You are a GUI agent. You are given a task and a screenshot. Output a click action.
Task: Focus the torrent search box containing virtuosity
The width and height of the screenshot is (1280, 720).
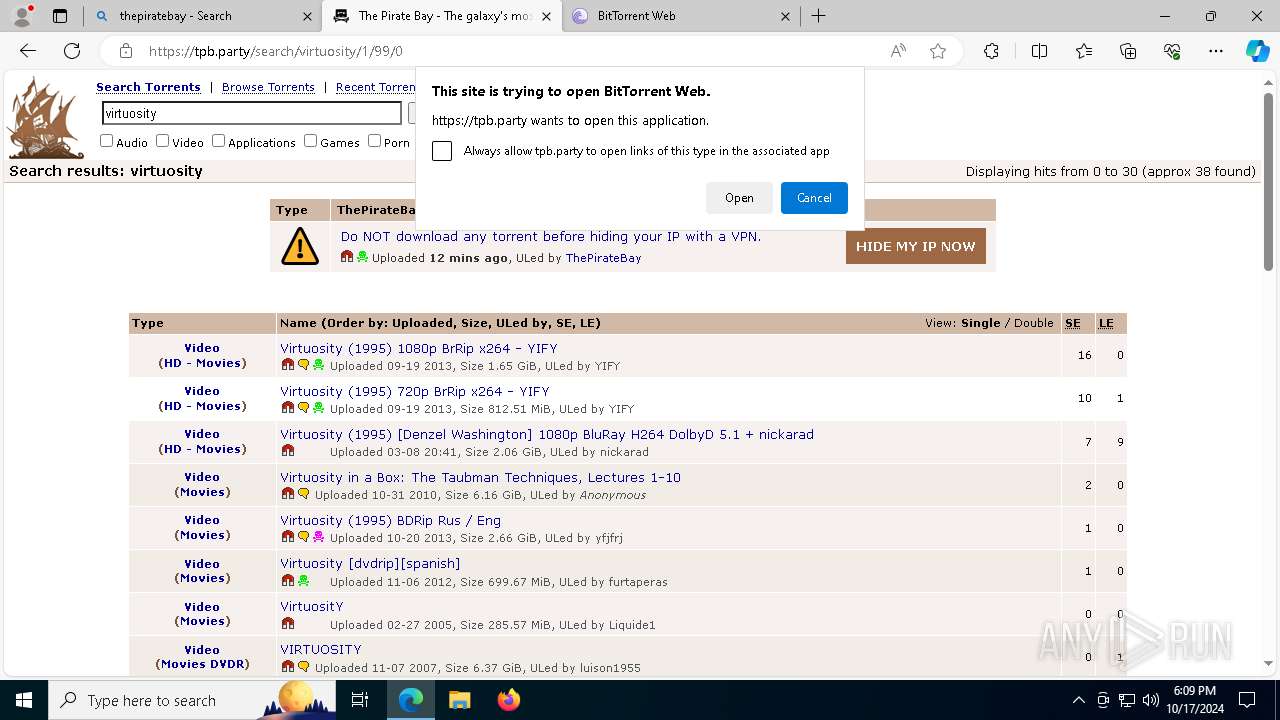251,113
